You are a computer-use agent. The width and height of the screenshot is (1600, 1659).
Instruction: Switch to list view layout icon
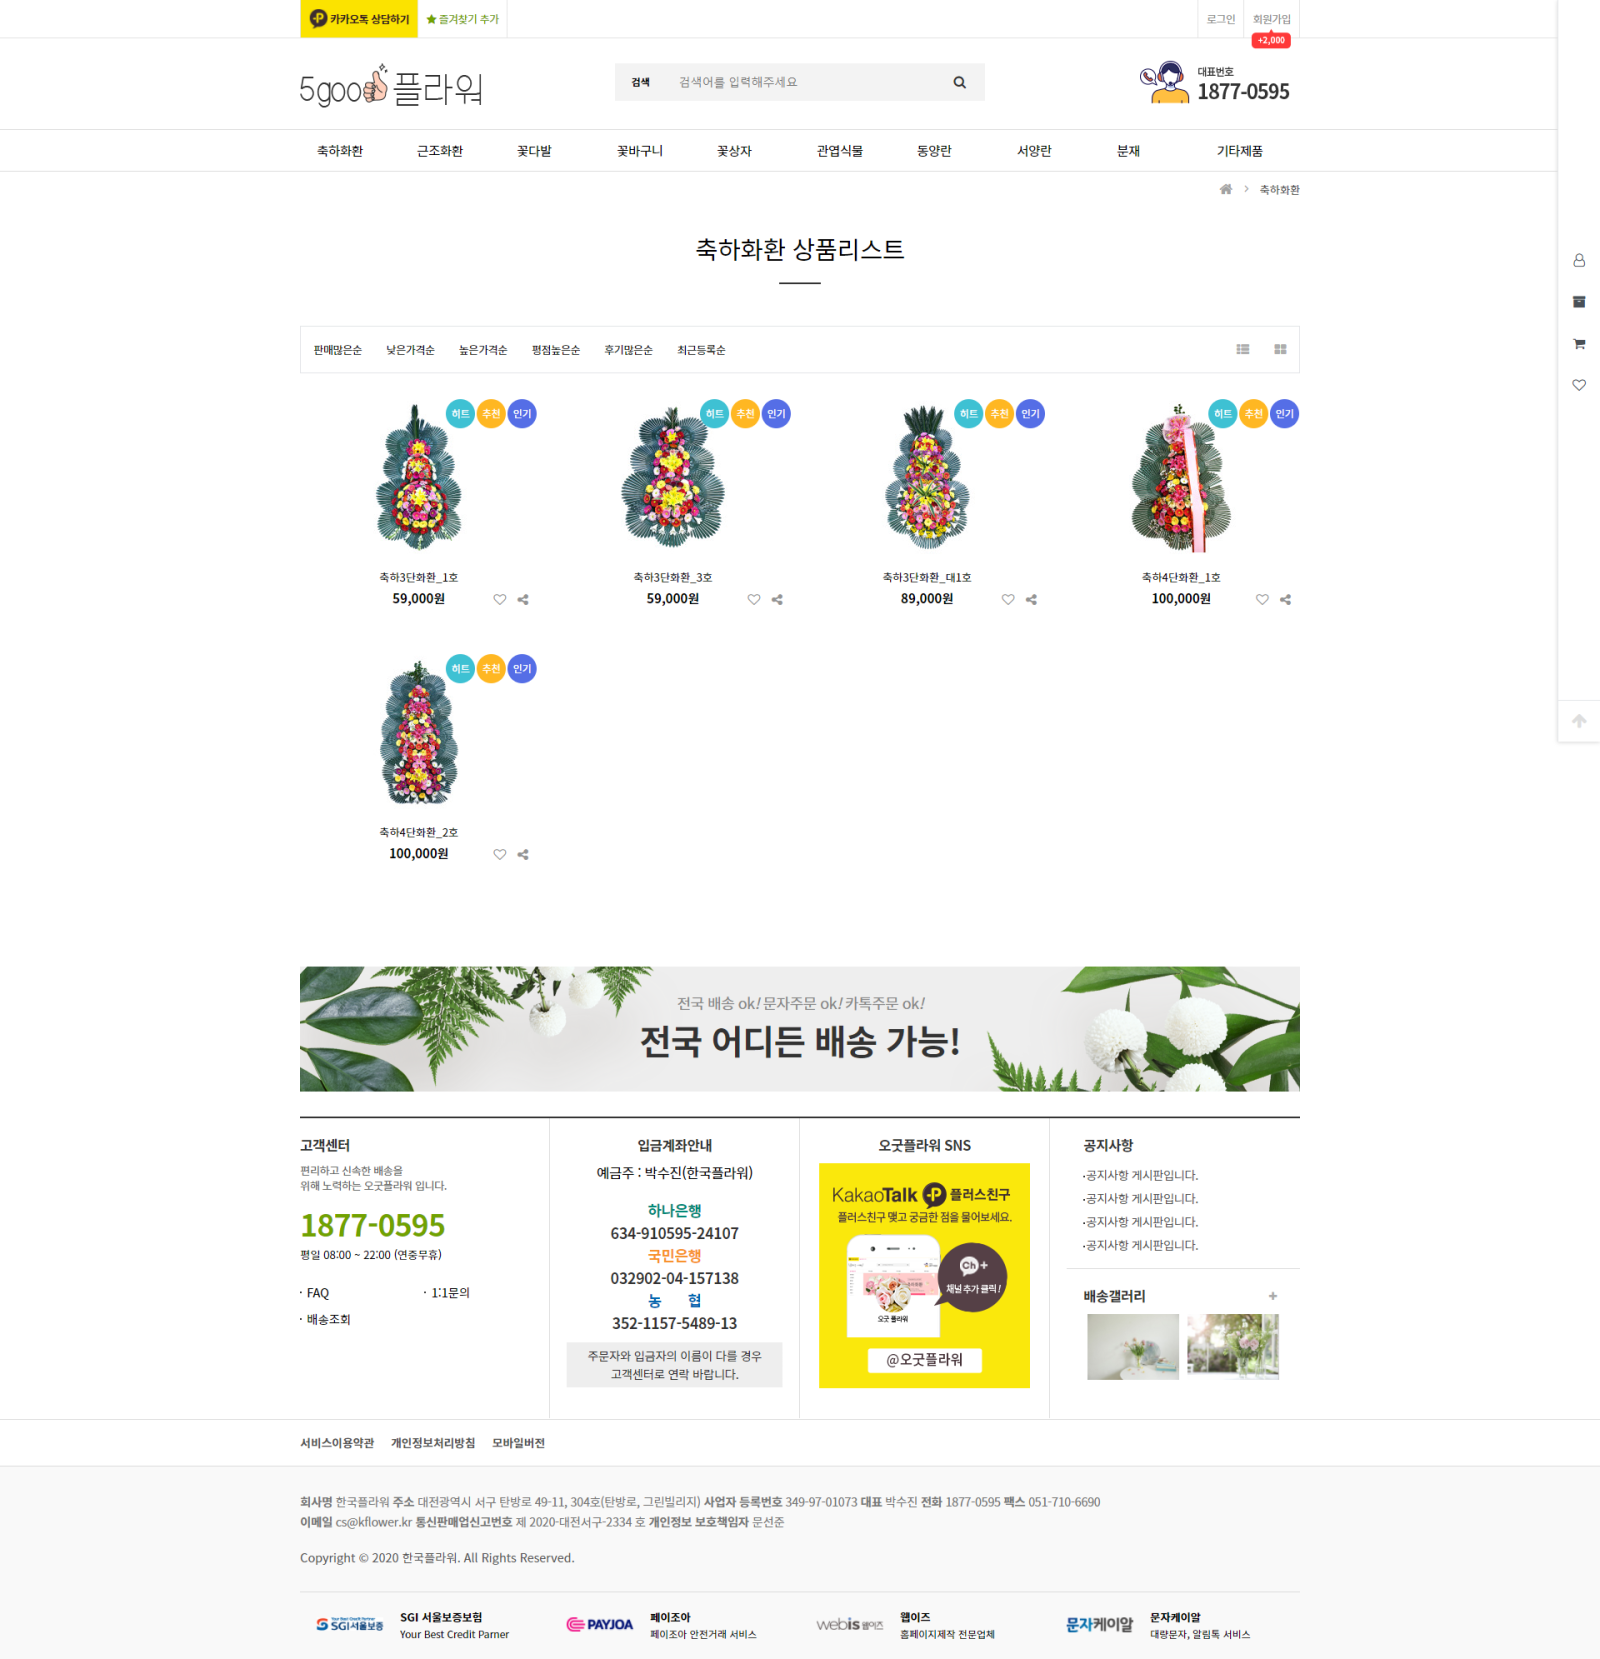[x=1243, y=349]
